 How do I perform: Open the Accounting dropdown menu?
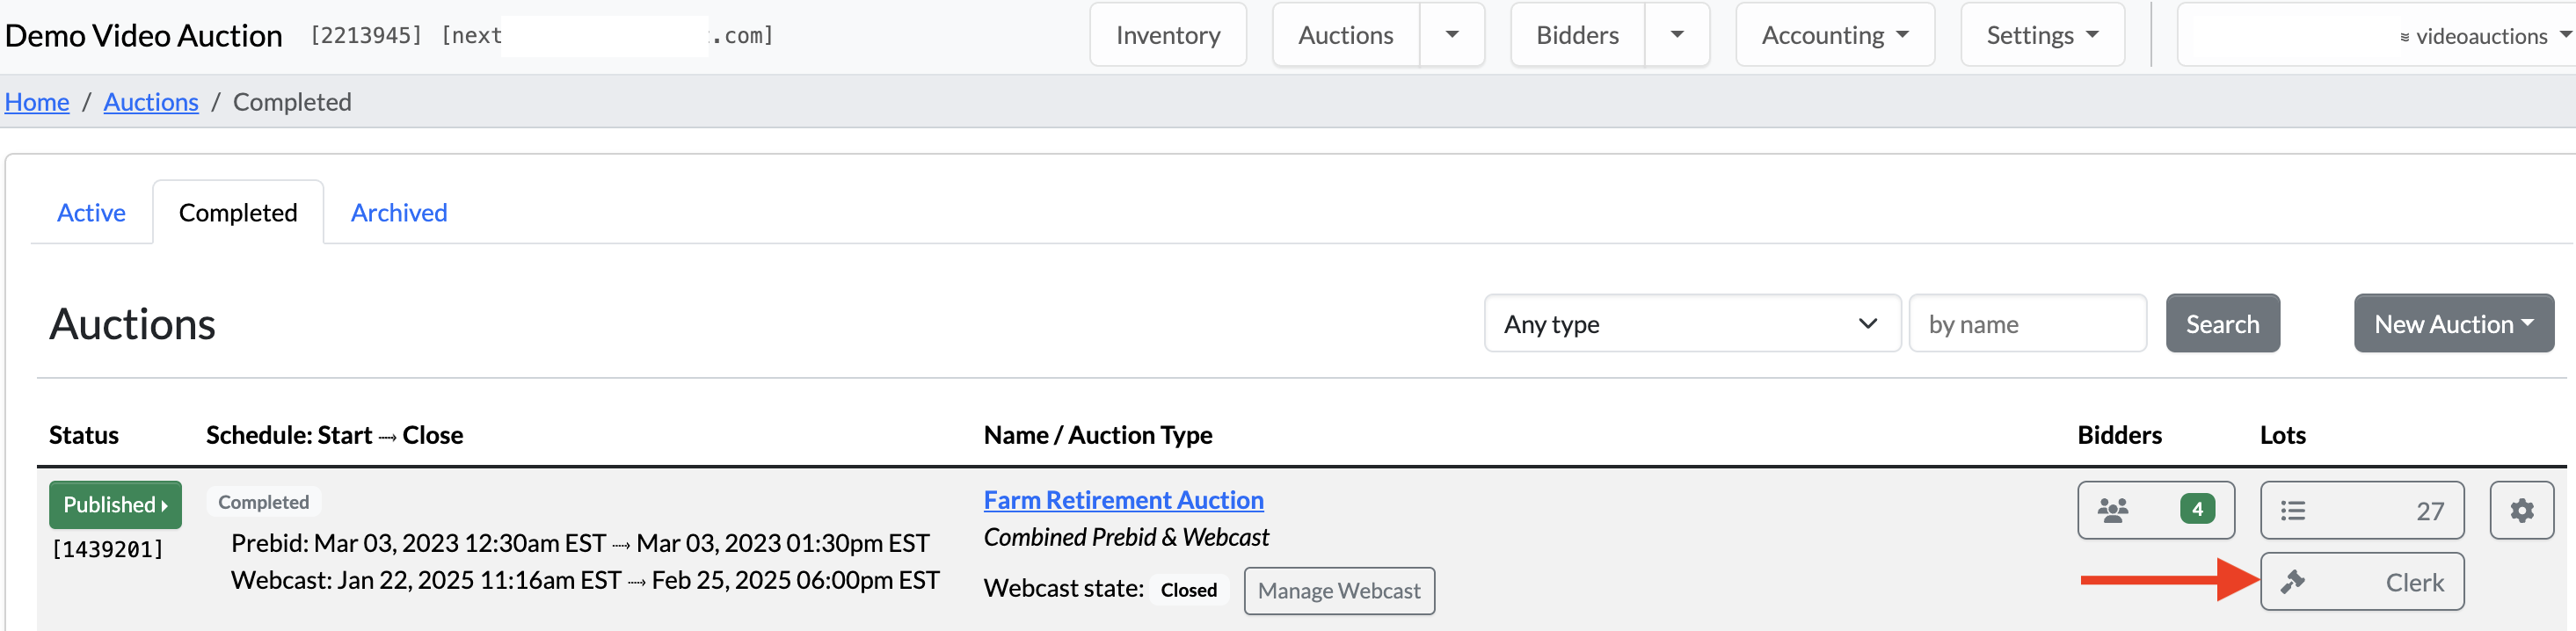pyautogui.click(x=1834, y=35)
